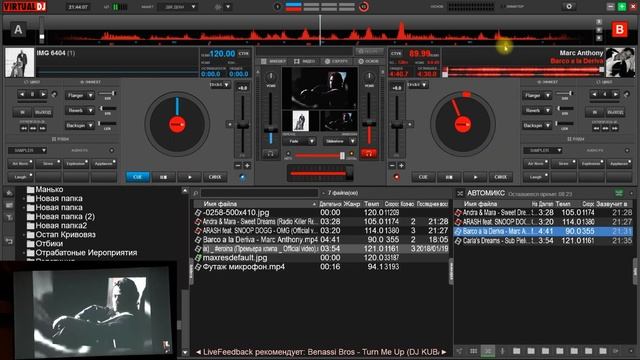Screen dimensions: 640x360
Task: Open right deck SAMPLER dropdown
Action: coord(543,150)
